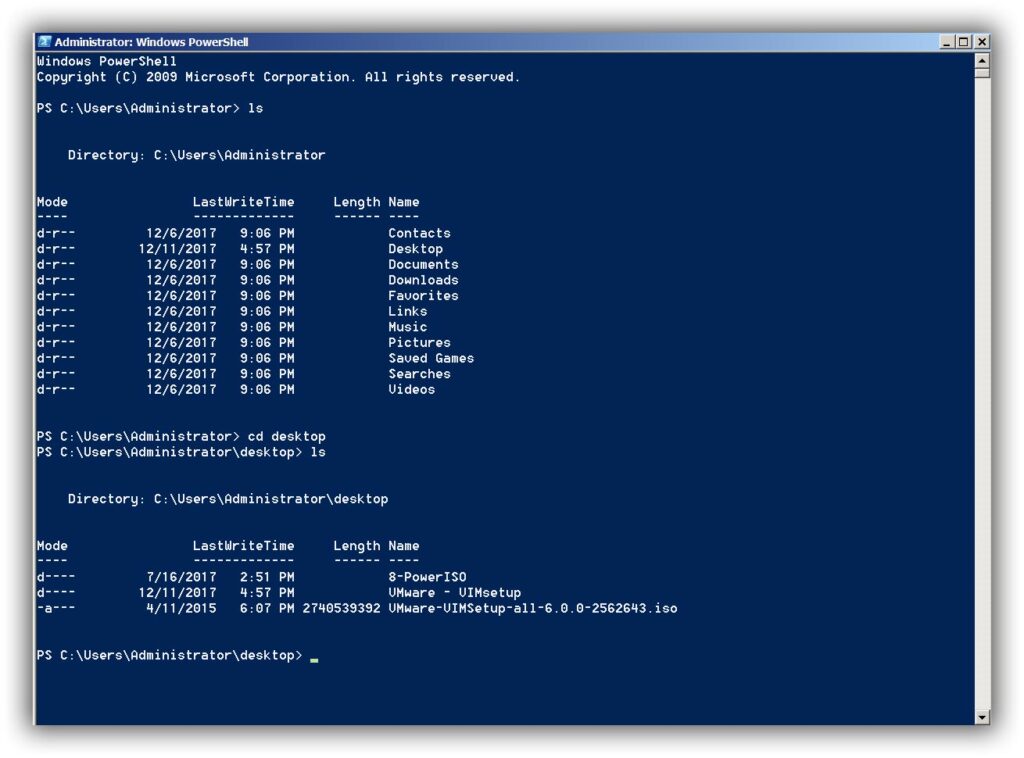
Task: Click the Downloads folder name in the listing
Action: pos(423,280)
